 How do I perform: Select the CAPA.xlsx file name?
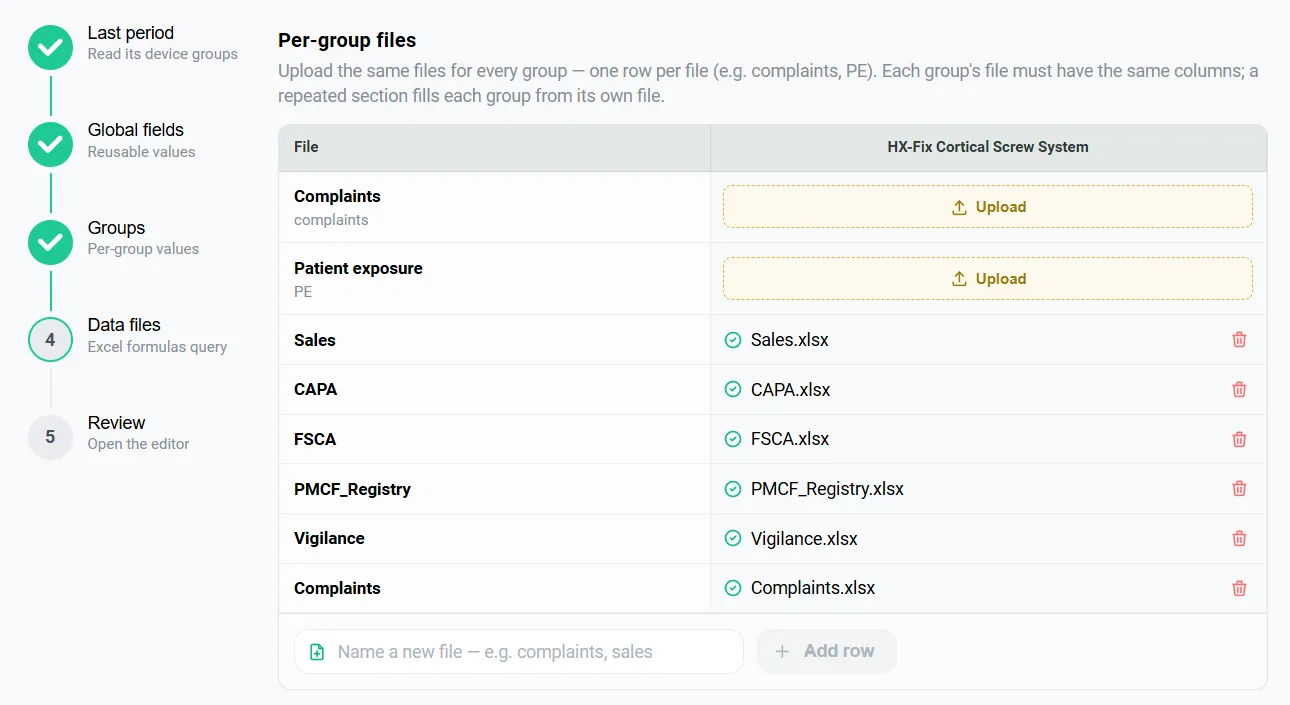point(791,390)
